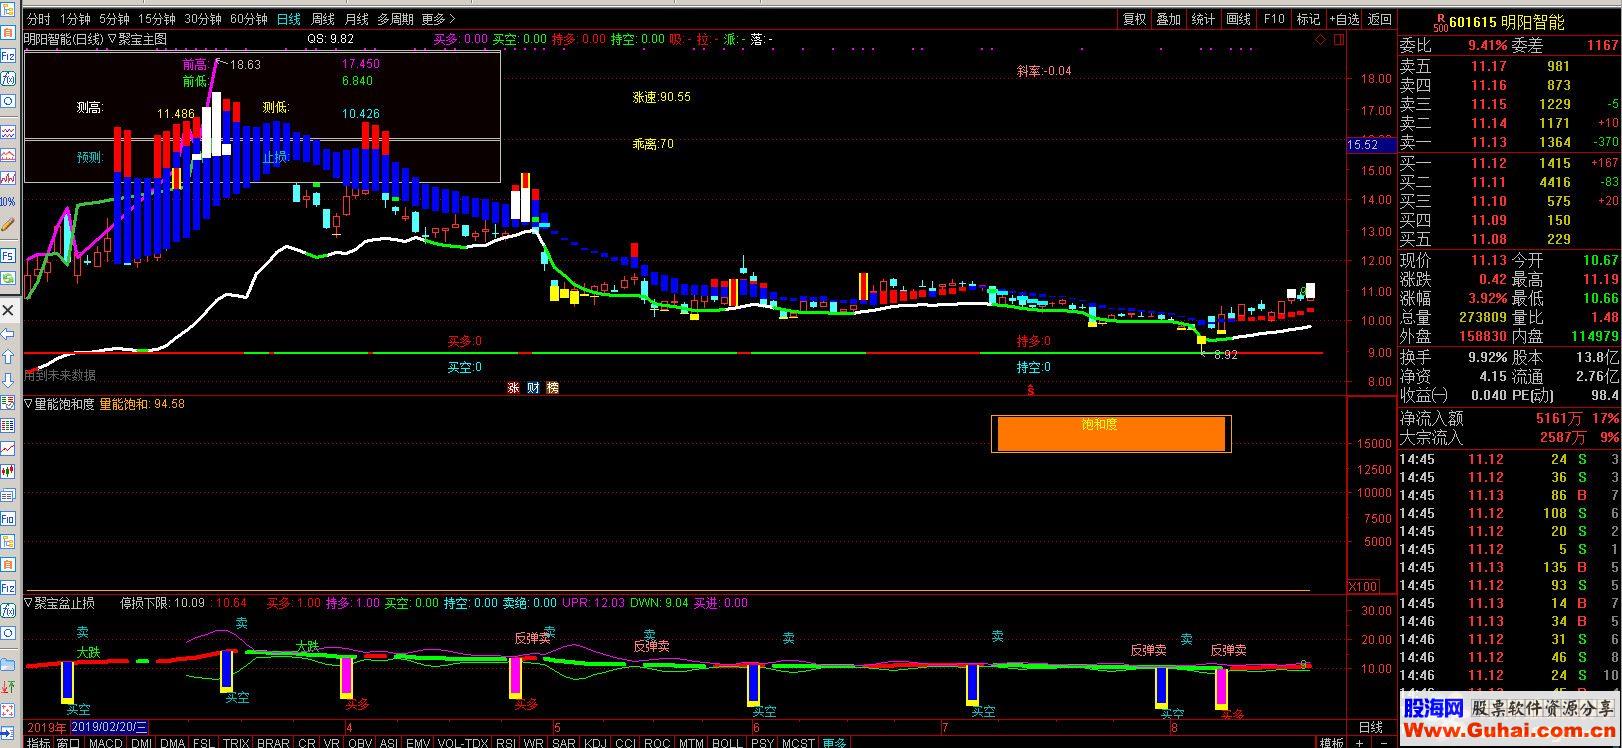Click the R500 badge beside stock code
This screenshot has height=748, width=1622.
click(1440, 21)
